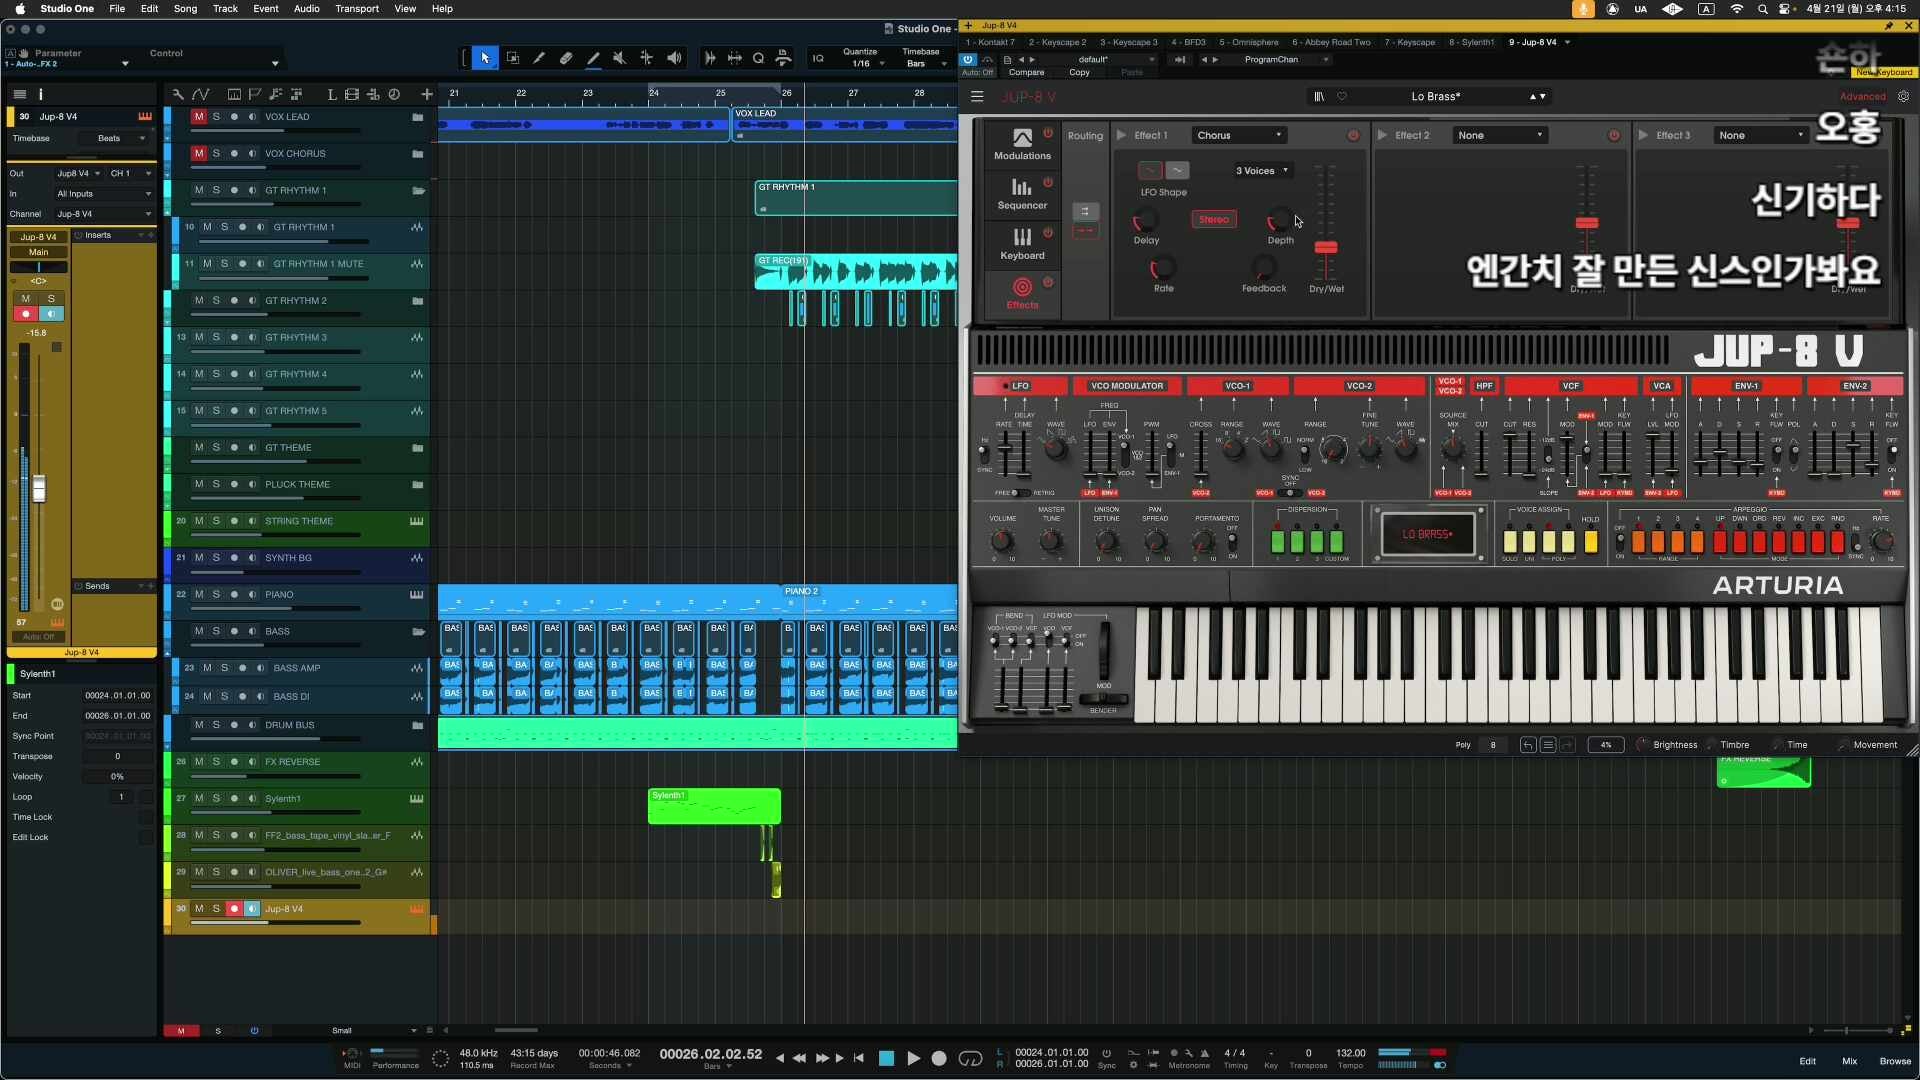Viewport: 1920px width, 1080px height.
Task: Click the Stop transport button
Action: pyautogui.click(x=886, y=1058)
